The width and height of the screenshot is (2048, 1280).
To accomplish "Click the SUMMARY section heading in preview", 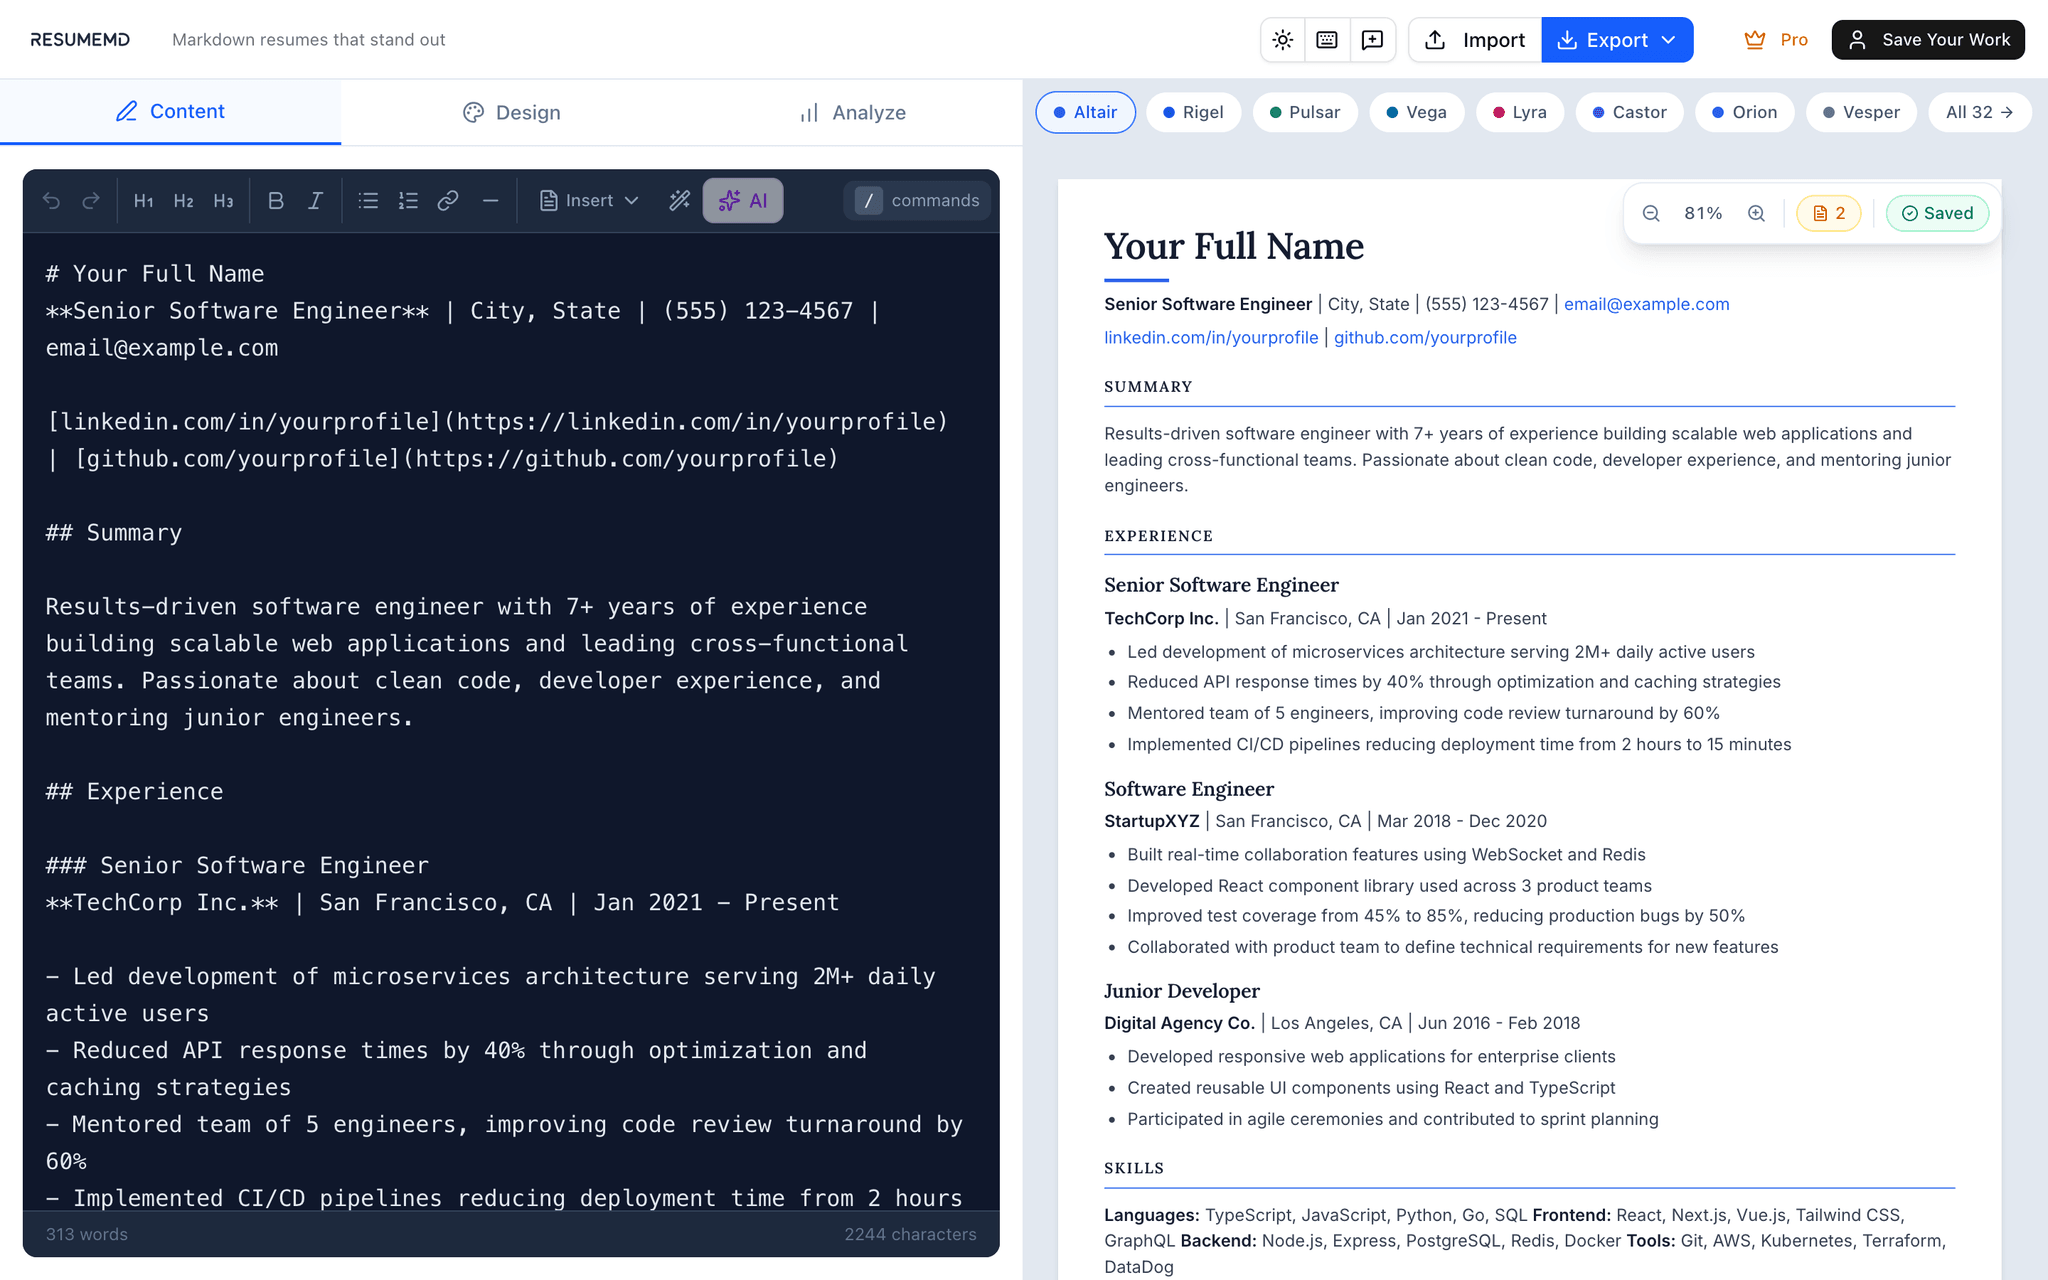I will pyautogui.click(x=1148, y=387).
